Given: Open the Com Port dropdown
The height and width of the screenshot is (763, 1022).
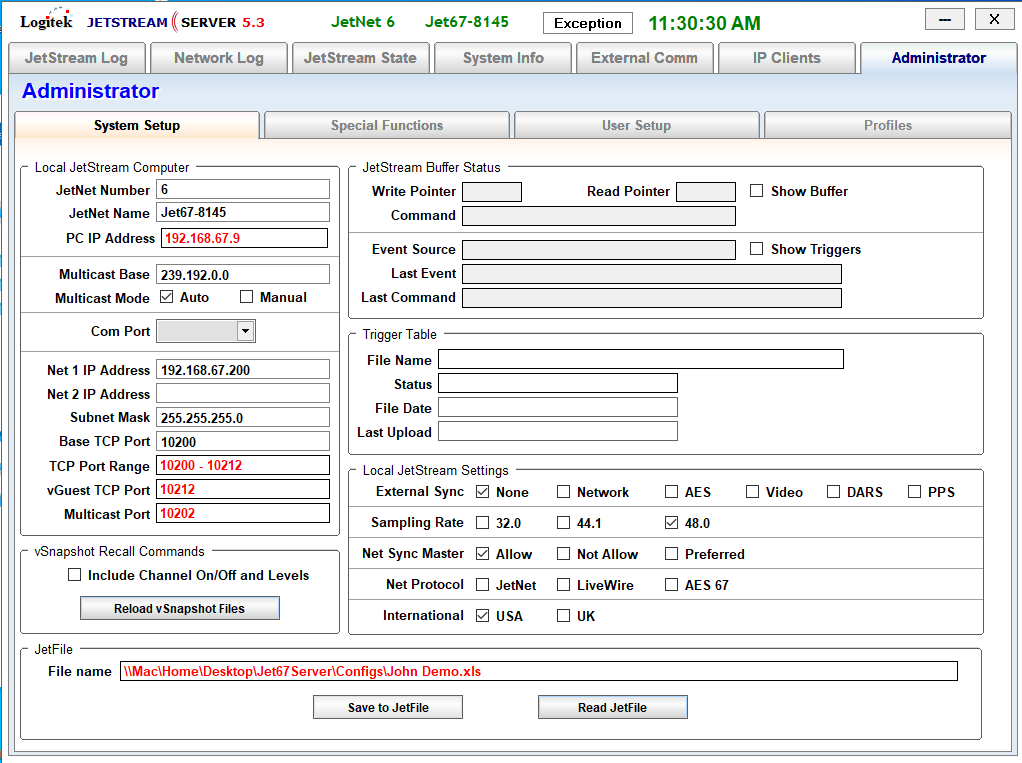Looking at the screenshot, I should (x=245, y=331).
